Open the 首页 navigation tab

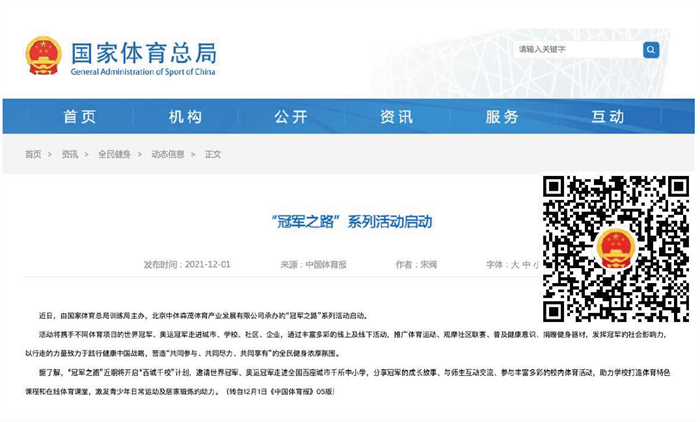(79, 117)
